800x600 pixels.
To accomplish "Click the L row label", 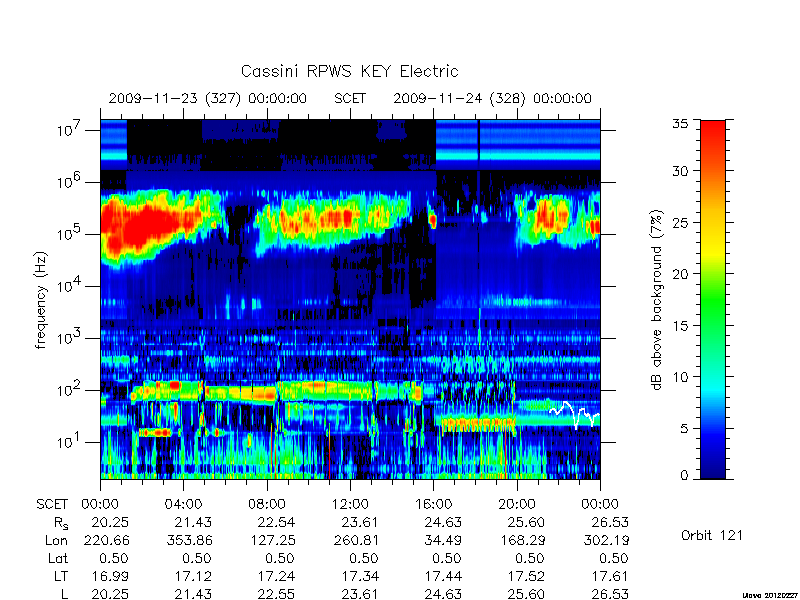I will pyautogui.click(x=64, y=594).
